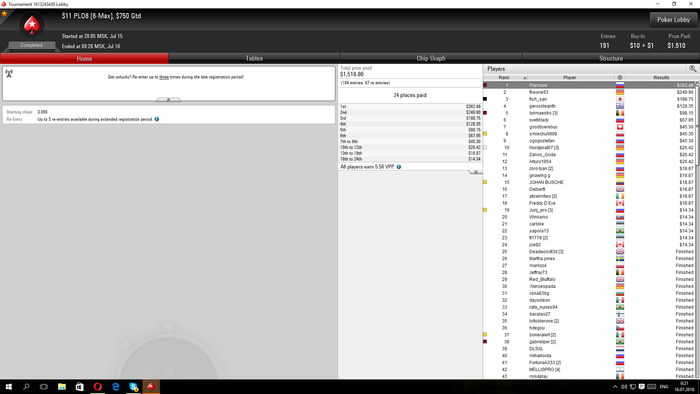700x394 pixels.
Task: Click the white note tag beside Nordpirat07
Action: 485,148
